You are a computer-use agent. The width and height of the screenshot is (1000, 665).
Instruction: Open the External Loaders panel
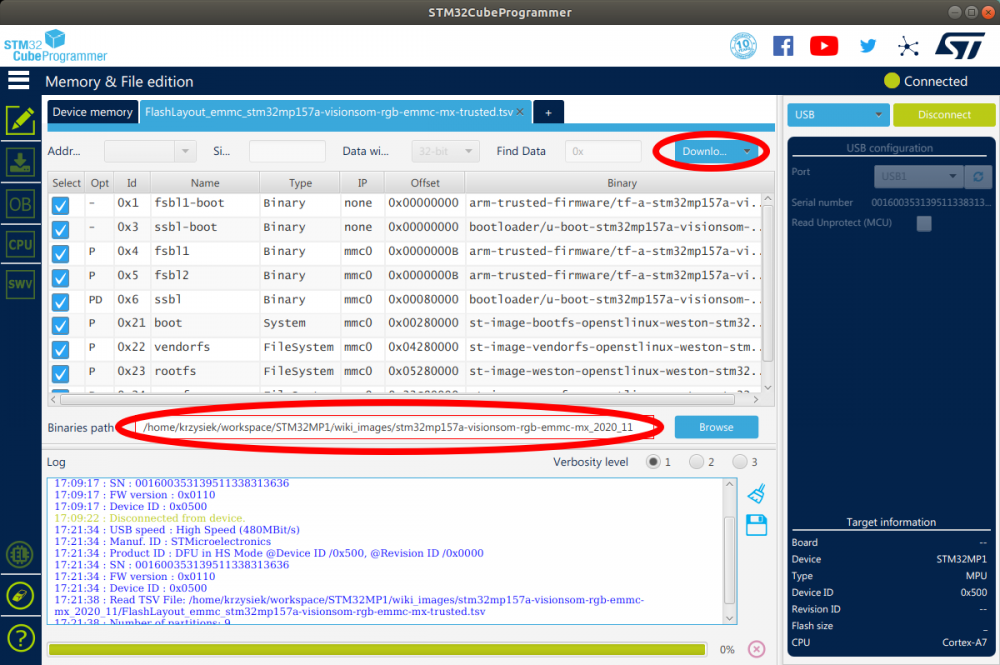click(x=20, y=555)
